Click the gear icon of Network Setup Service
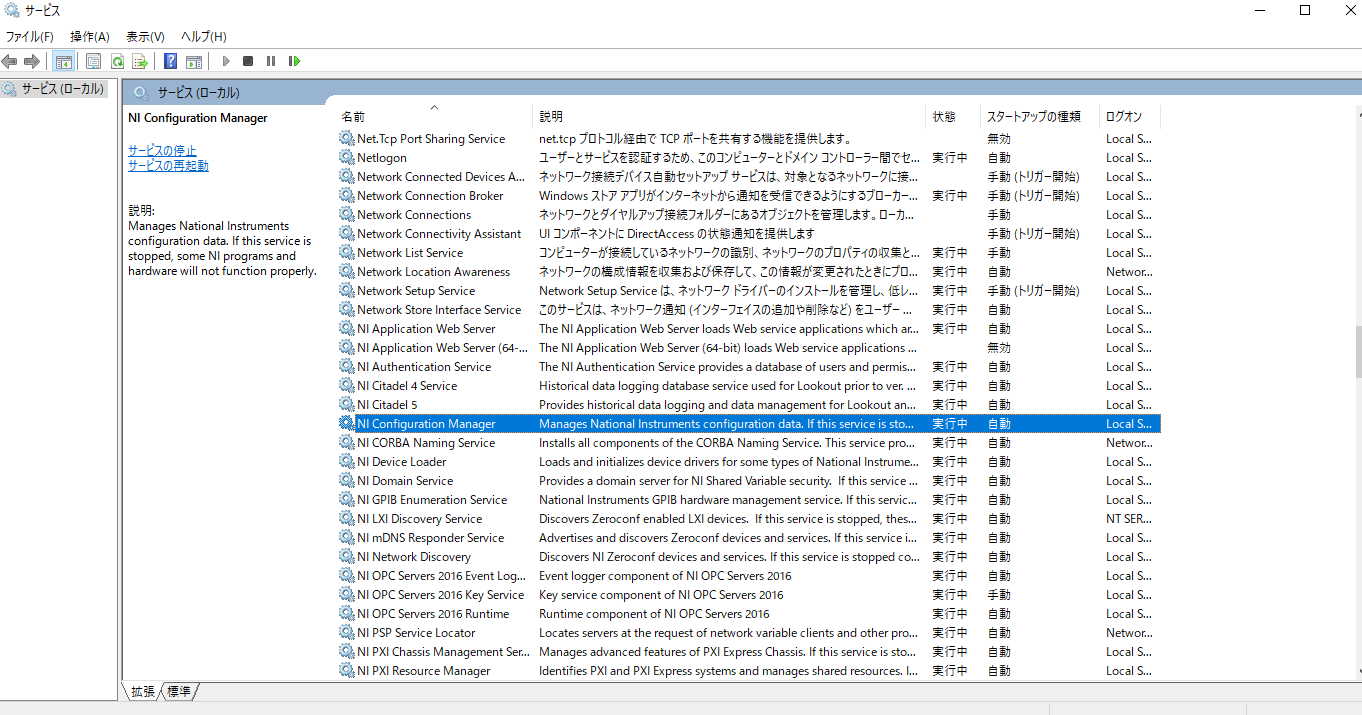The width and height of the screenshot is (1362, 715). tap(347, 290)
